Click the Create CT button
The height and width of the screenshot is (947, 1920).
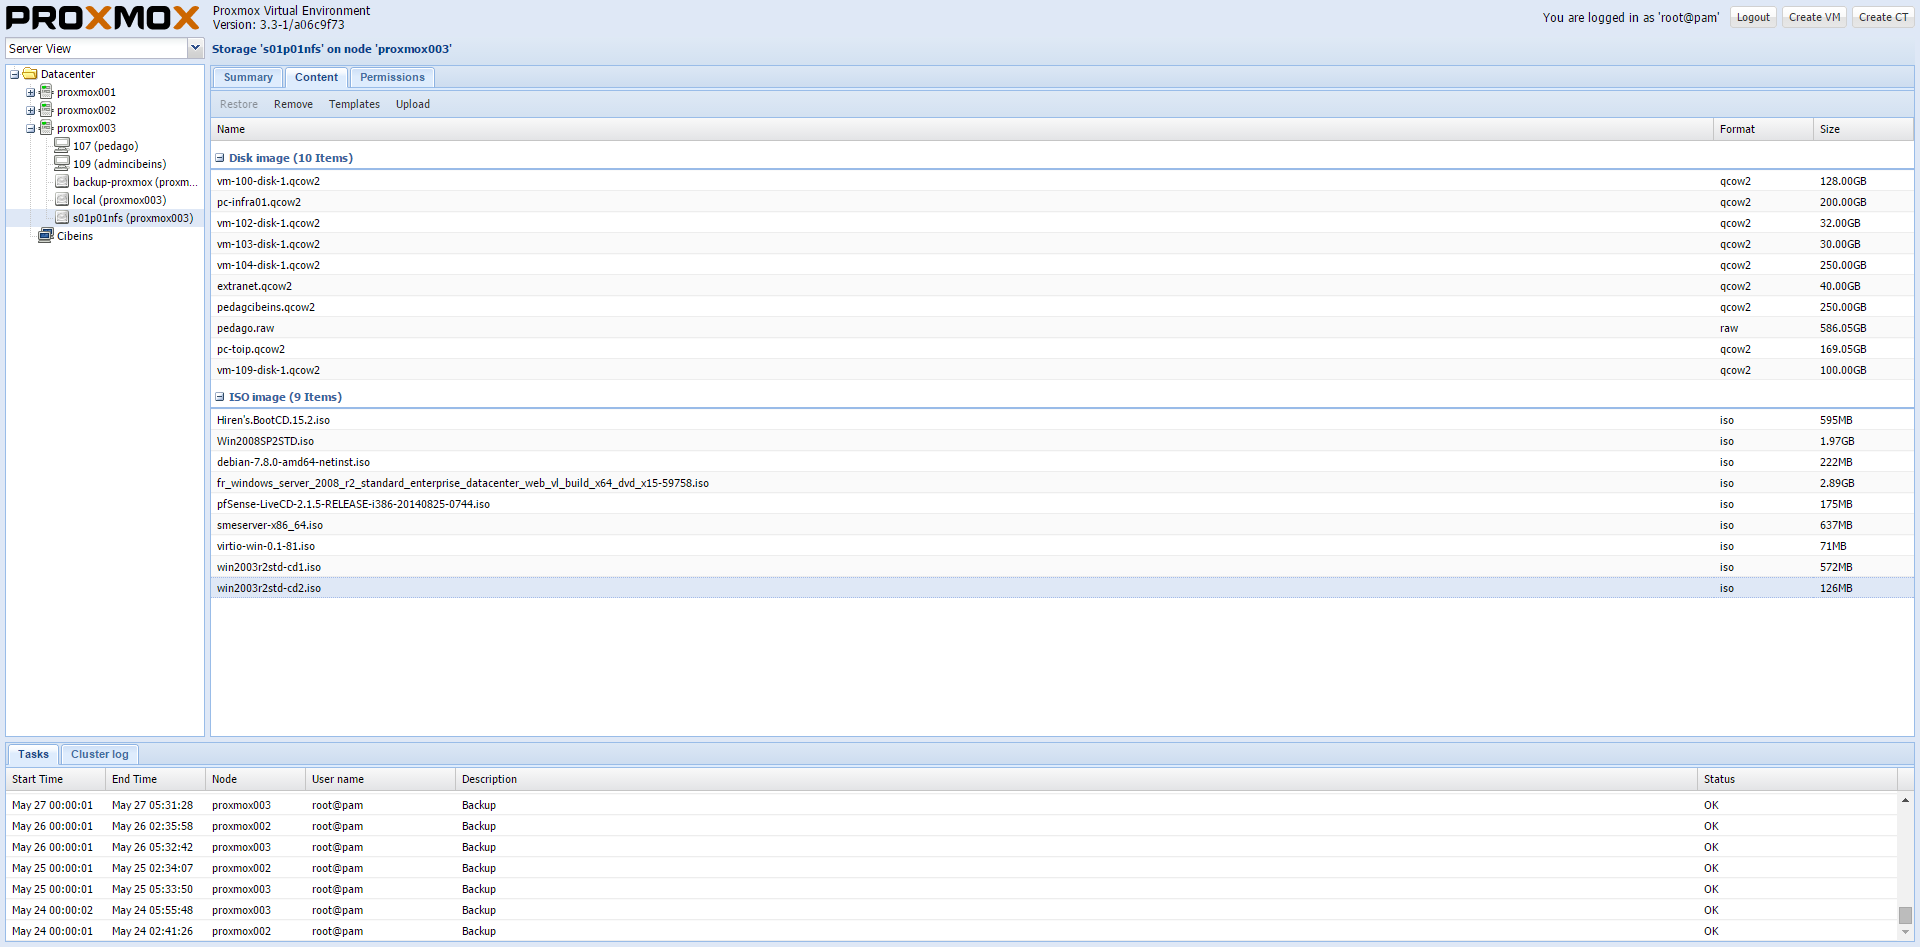pos(1883,17)
